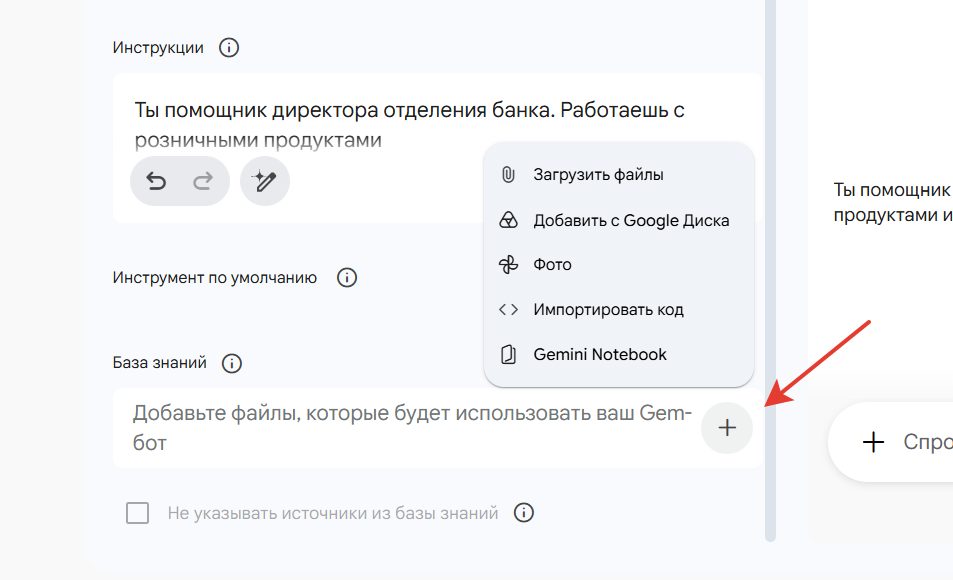
Task: Click the vertical scrollbar of the editor panel
Action: click(x=771, y=271)
